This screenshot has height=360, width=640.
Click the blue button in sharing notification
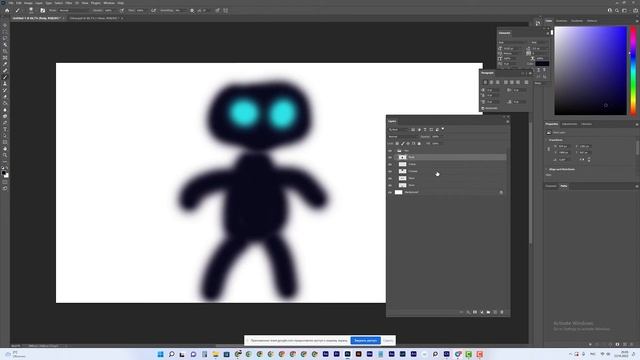pos(365,340)
